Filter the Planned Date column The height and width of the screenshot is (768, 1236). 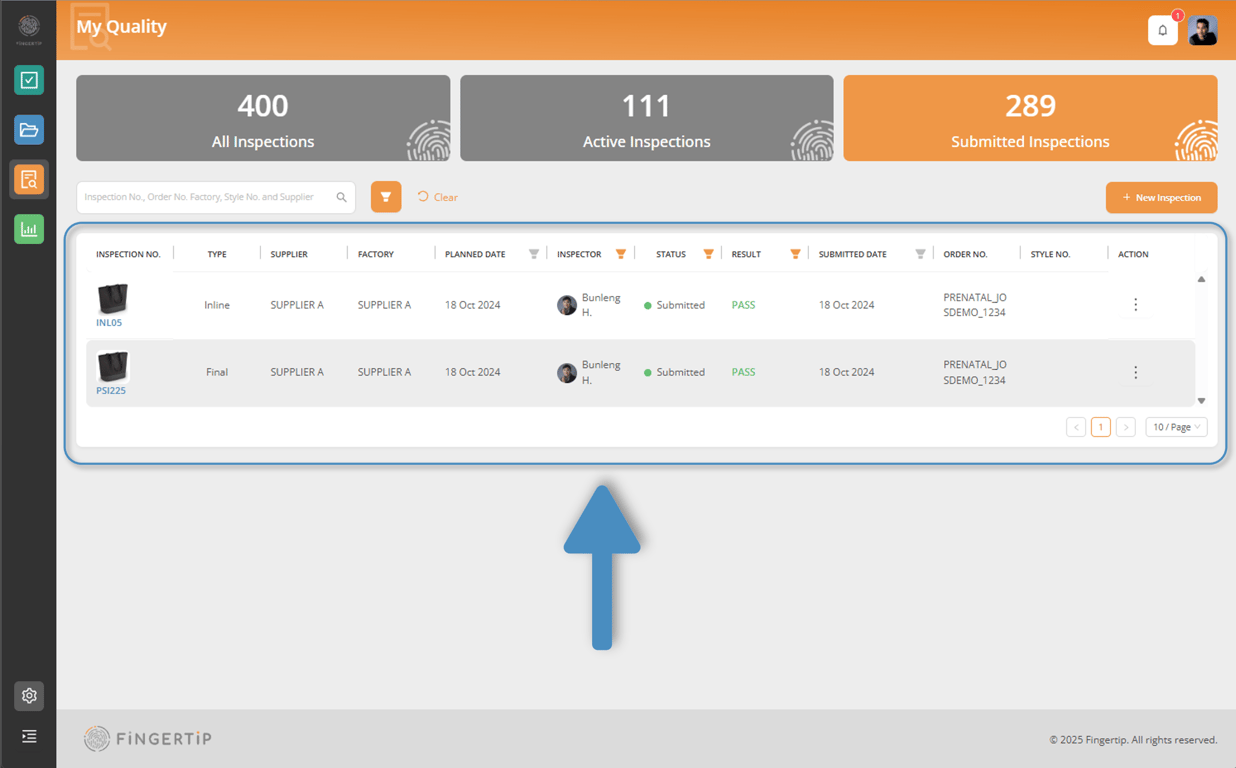(534, 254)
